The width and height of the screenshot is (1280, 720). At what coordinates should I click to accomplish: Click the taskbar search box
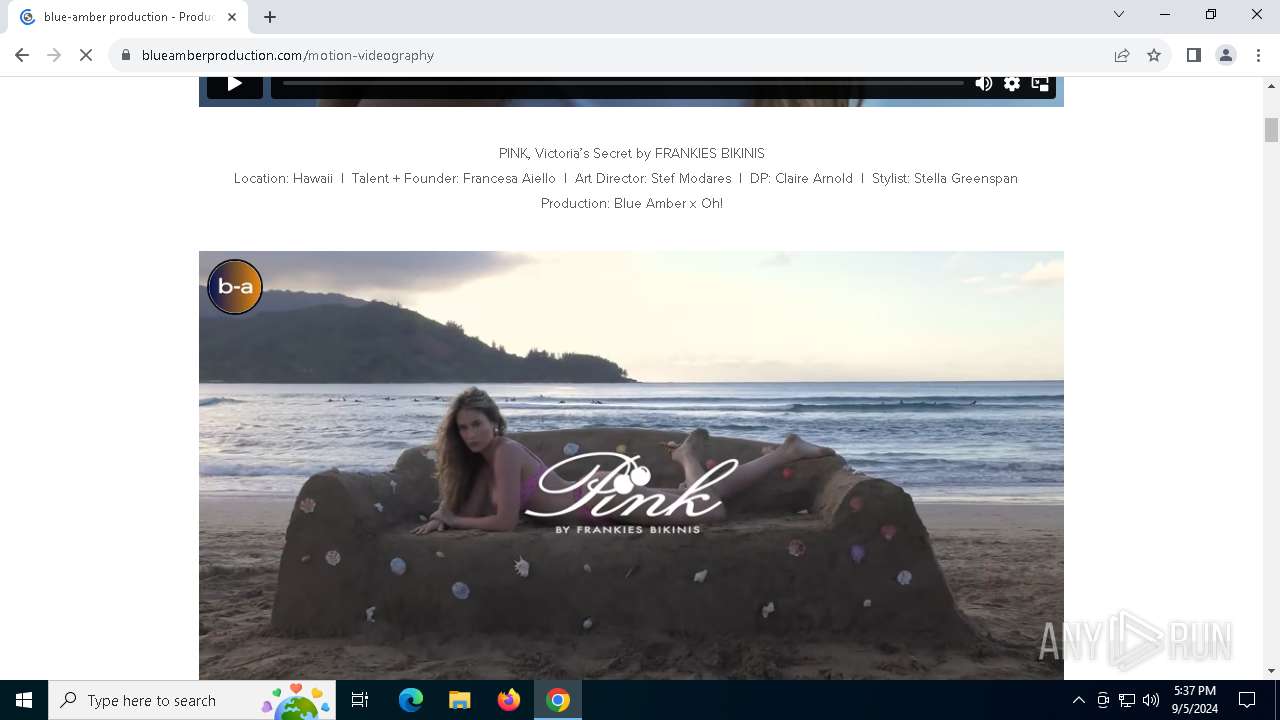pyautogui.click(x=192, y=700)
